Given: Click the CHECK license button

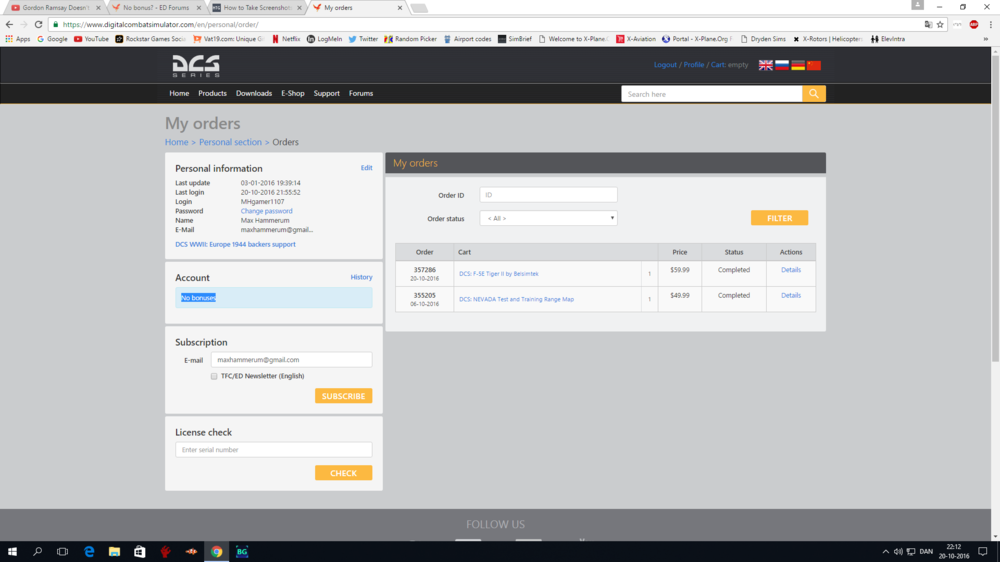Looking at the screenshot, I should pyautogui.click(x=343, y=473).
